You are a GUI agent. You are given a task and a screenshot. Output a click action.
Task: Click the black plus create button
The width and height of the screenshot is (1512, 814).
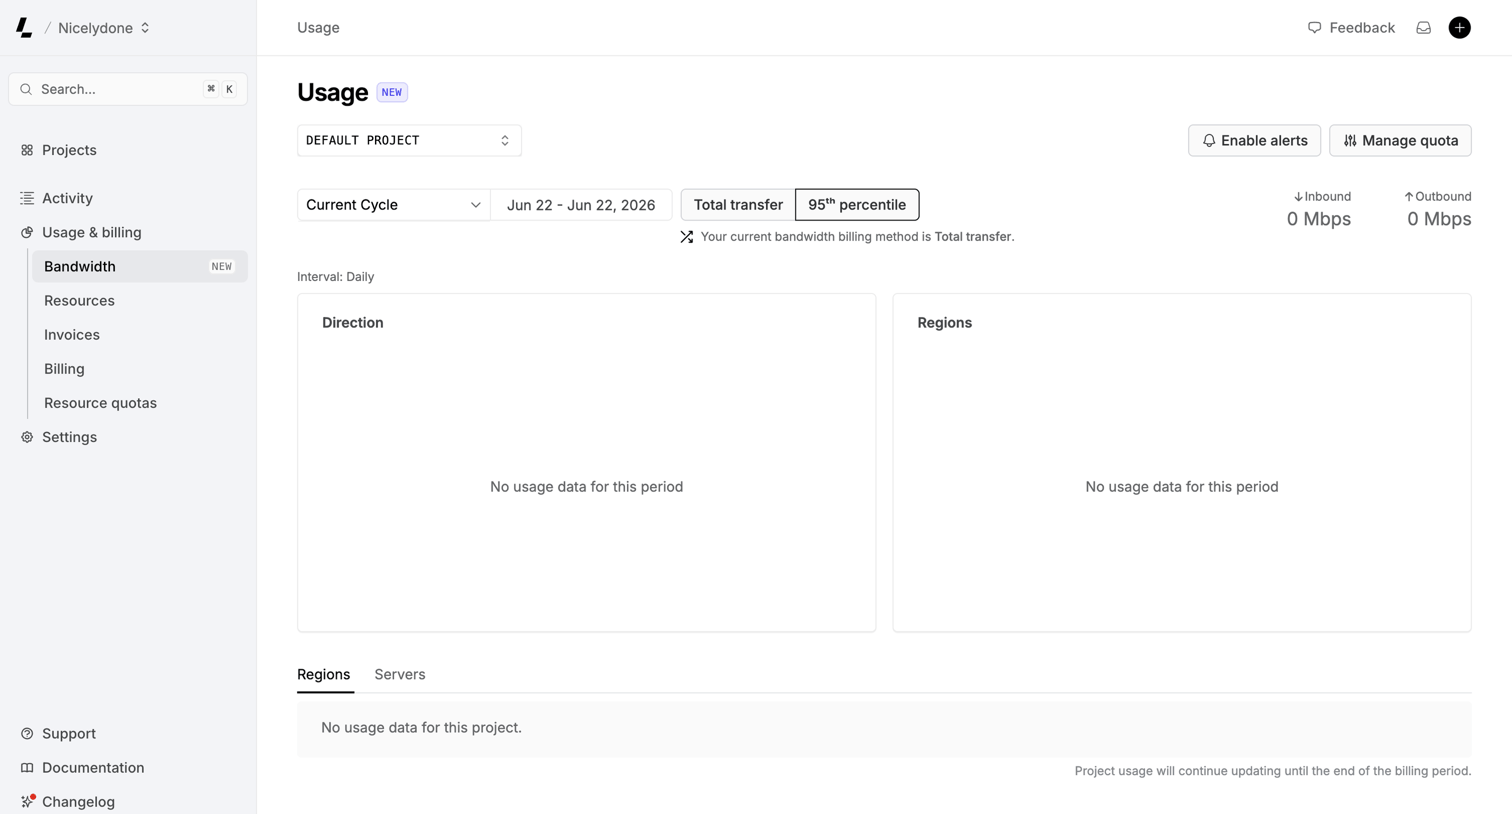click(1459, 28)
